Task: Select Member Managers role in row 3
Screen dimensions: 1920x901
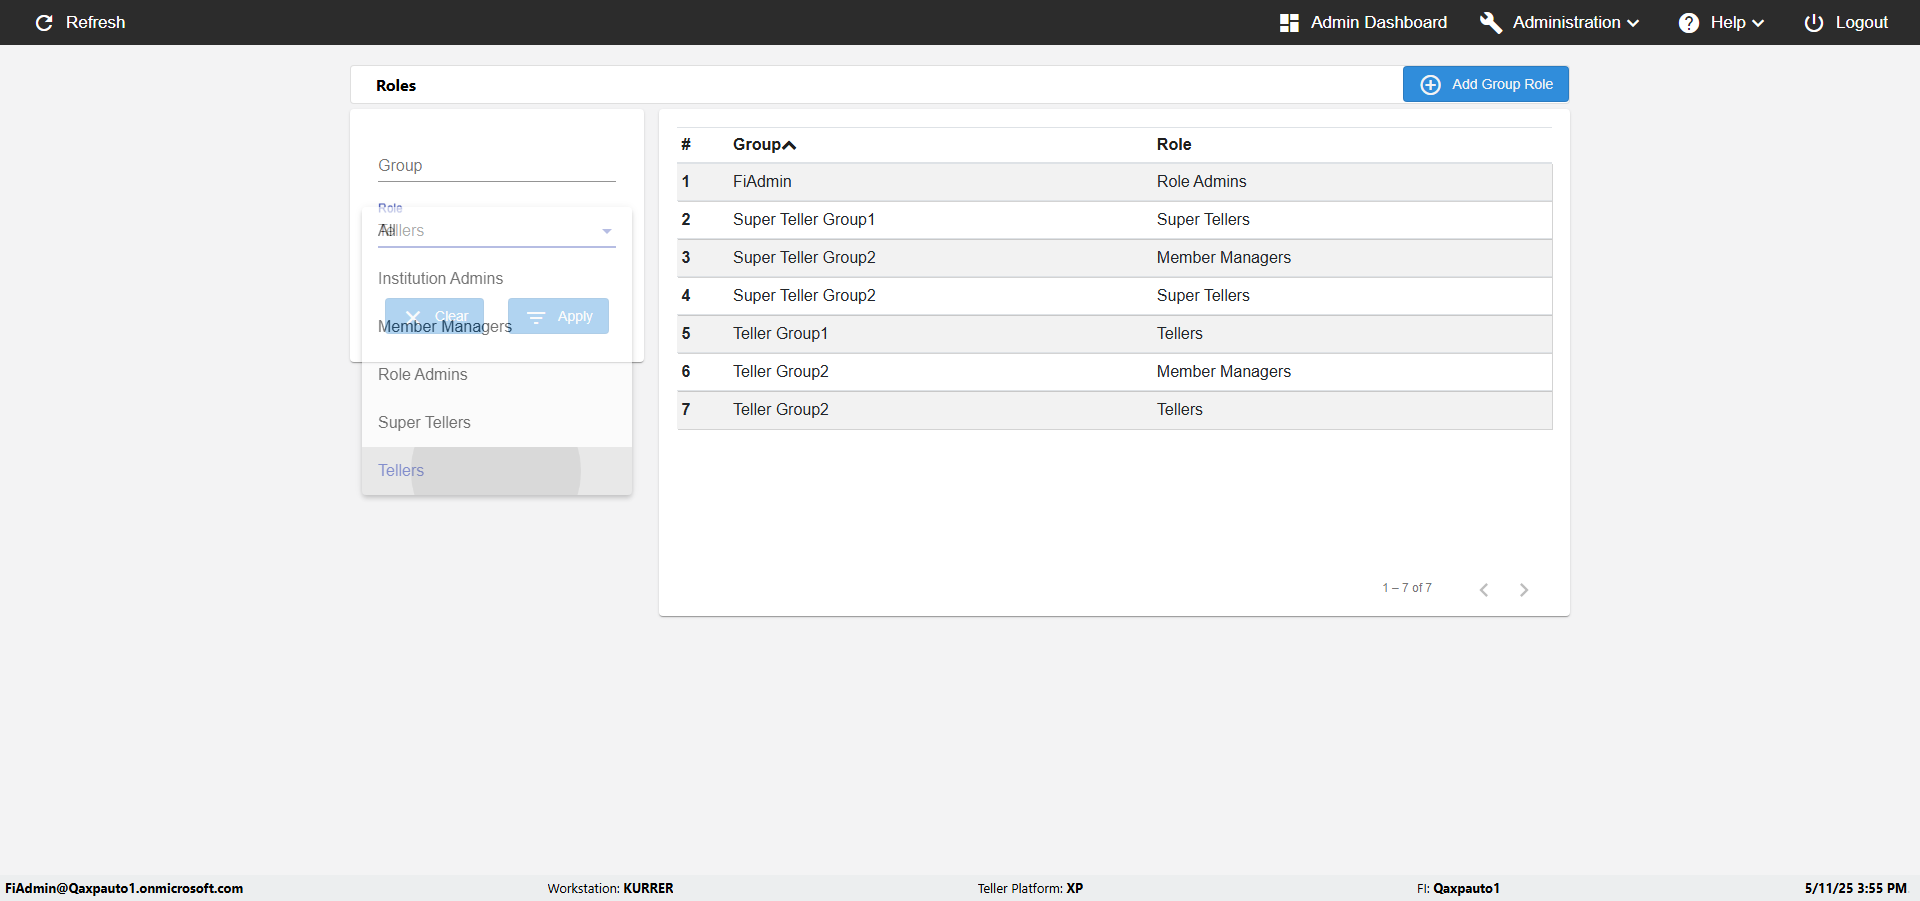Action: coord(1224,257)
